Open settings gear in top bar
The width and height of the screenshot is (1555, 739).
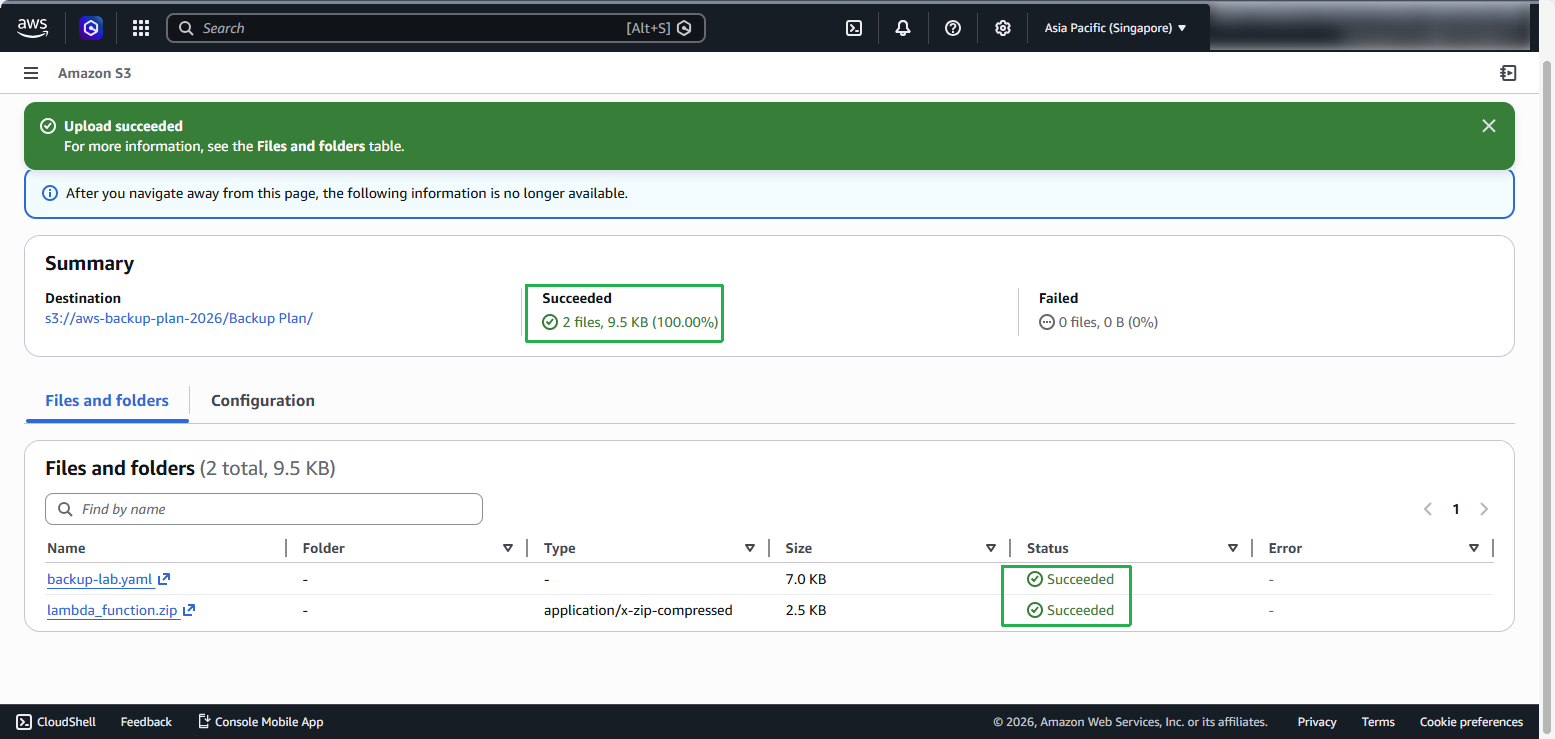click(1003, 28)
